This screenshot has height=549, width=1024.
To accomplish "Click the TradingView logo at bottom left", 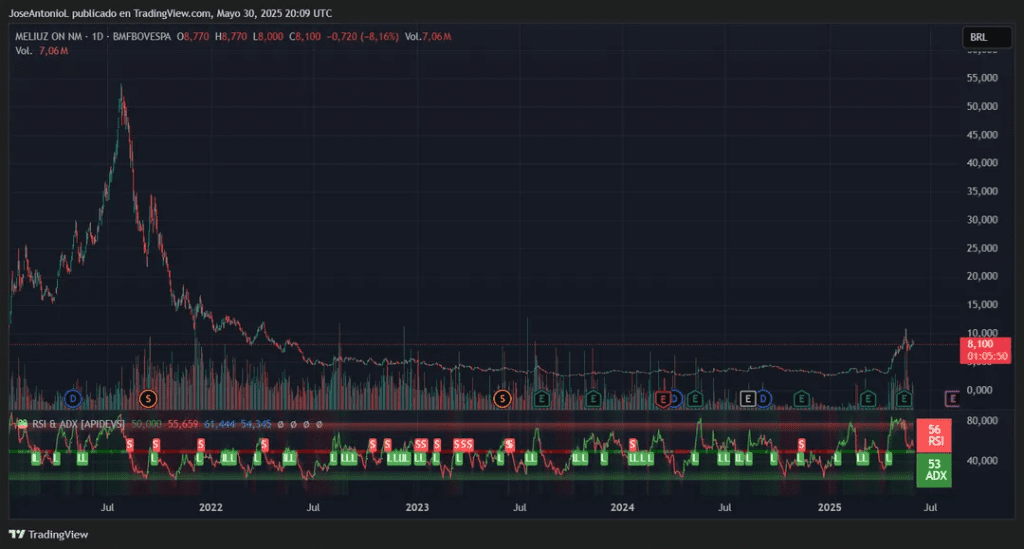I will point(49,534).
